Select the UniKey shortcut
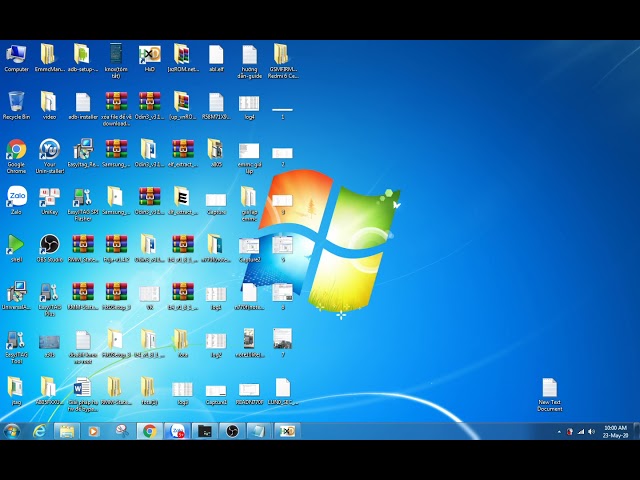Image resolution: width=640 pixels, height=480 pixels. pos(49,200)
